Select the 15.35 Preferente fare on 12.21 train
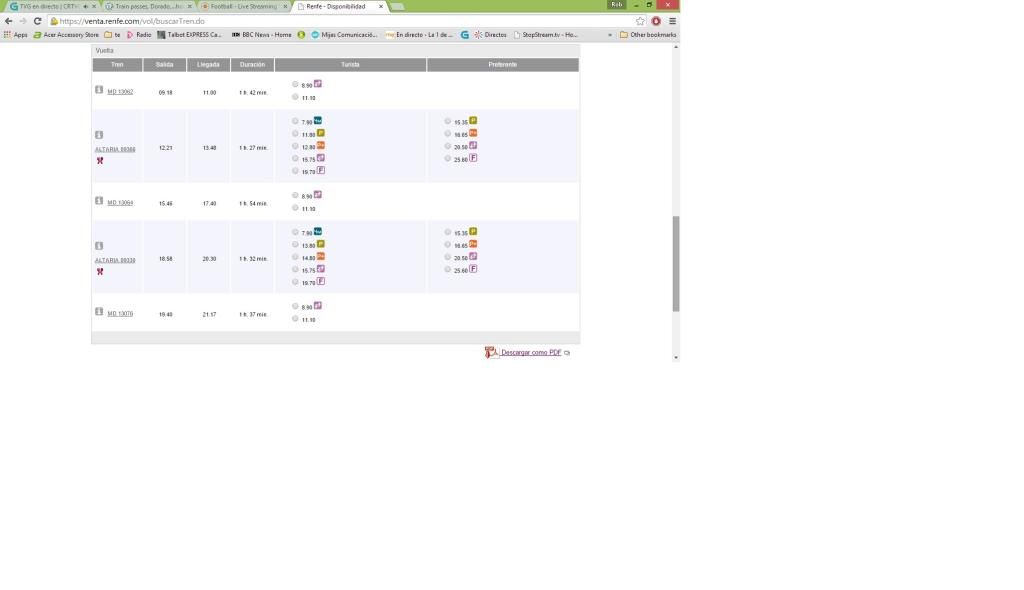 tap(448, 121)
